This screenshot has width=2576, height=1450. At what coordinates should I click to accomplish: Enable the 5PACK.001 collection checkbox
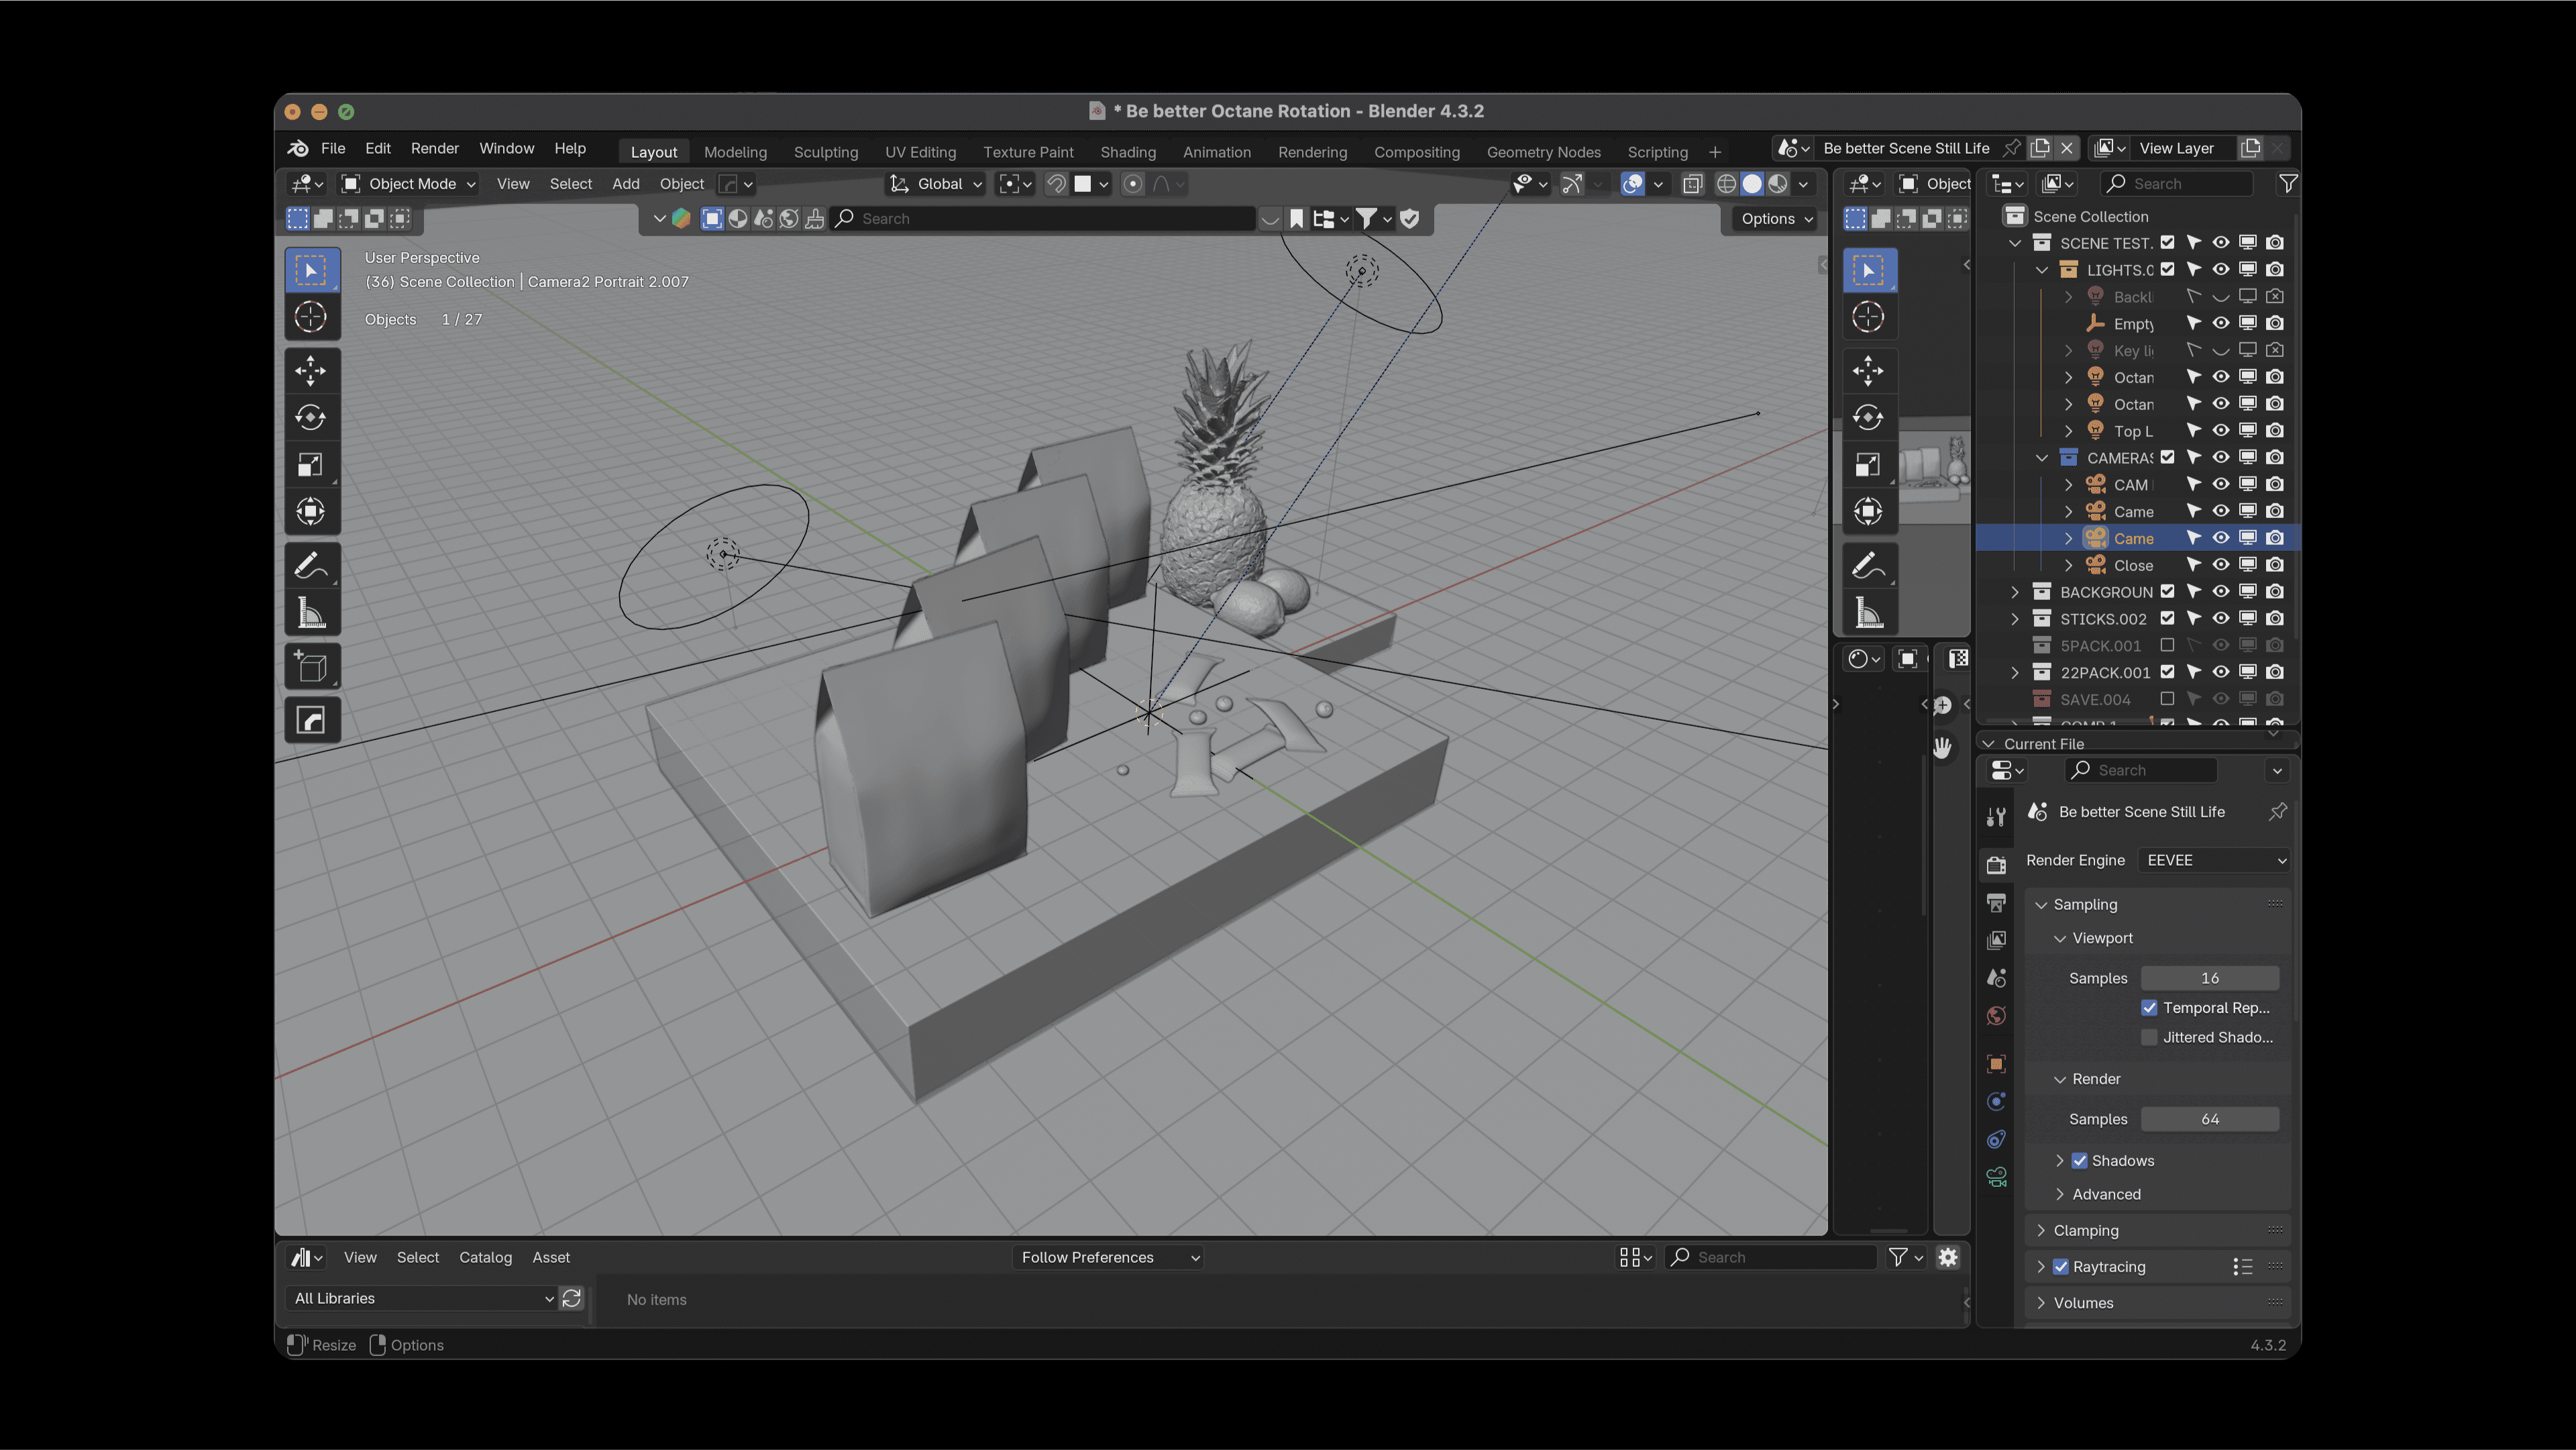2167,645
